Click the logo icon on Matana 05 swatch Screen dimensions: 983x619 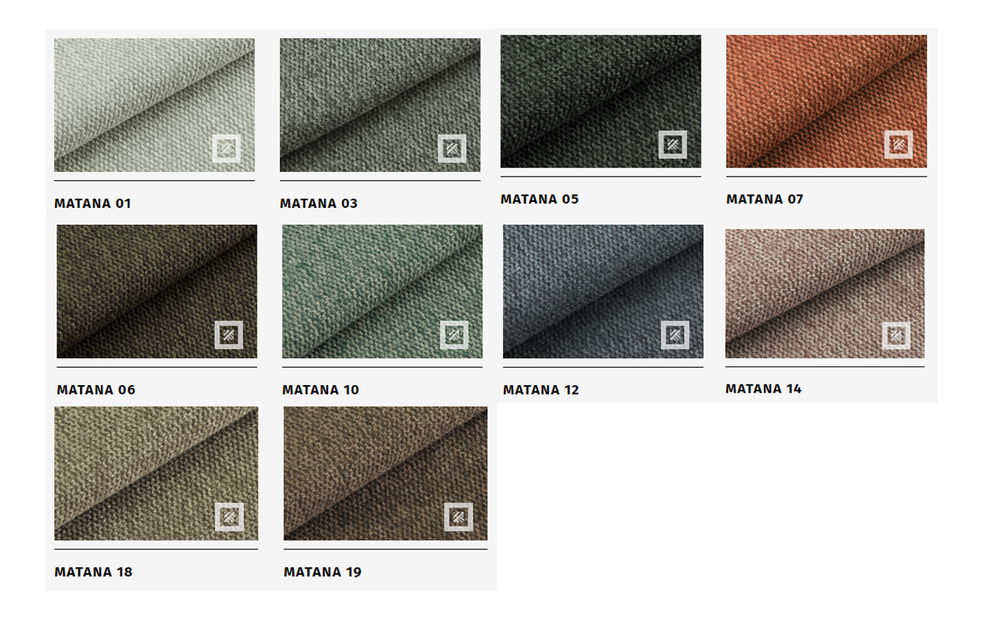[673, 145]
